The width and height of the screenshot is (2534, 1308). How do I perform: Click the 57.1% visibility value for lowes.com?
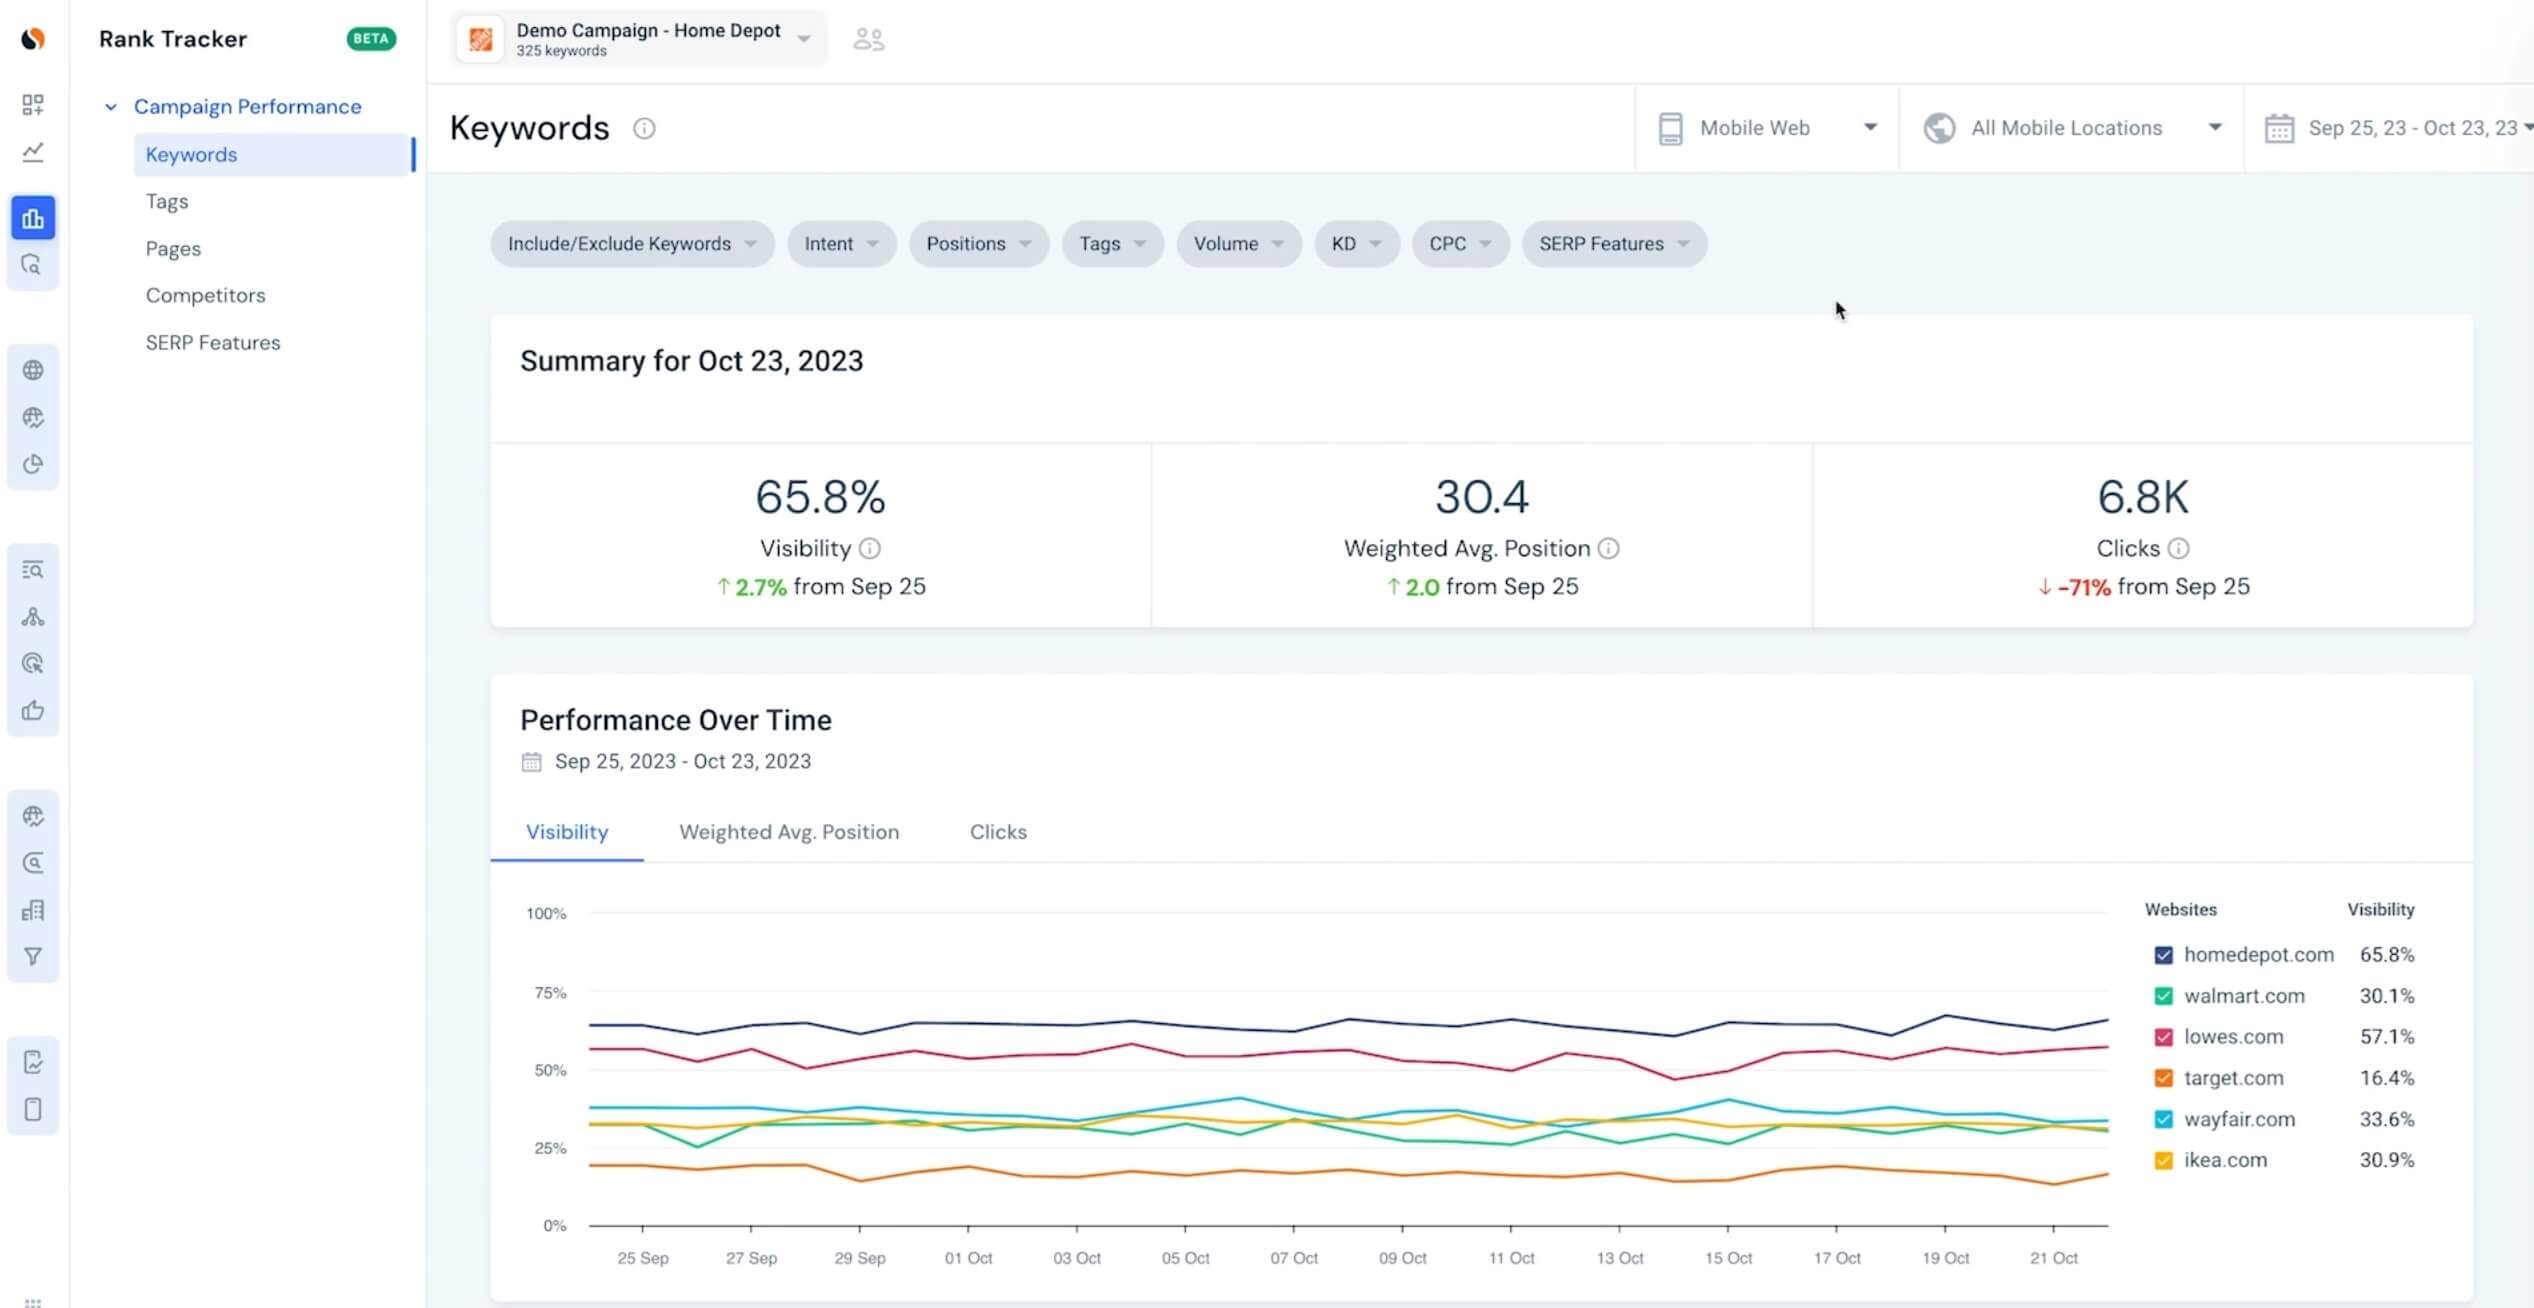[2387, 1037]
